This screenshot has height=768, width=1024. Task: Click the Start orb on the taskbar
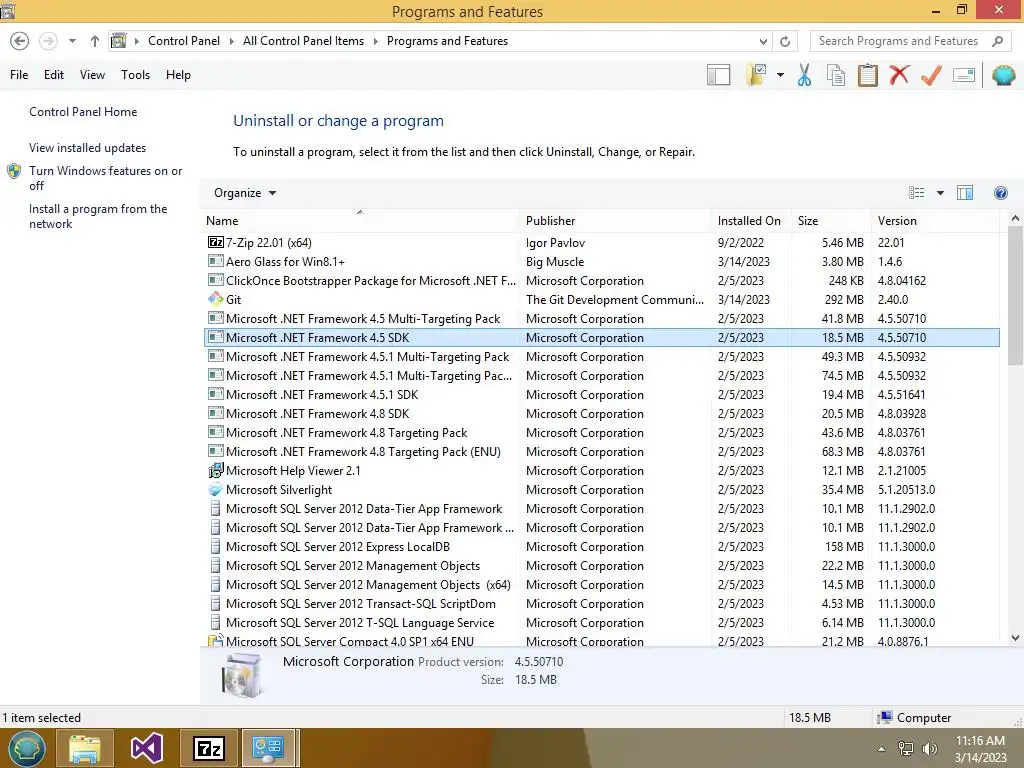[x=26, y=748]
